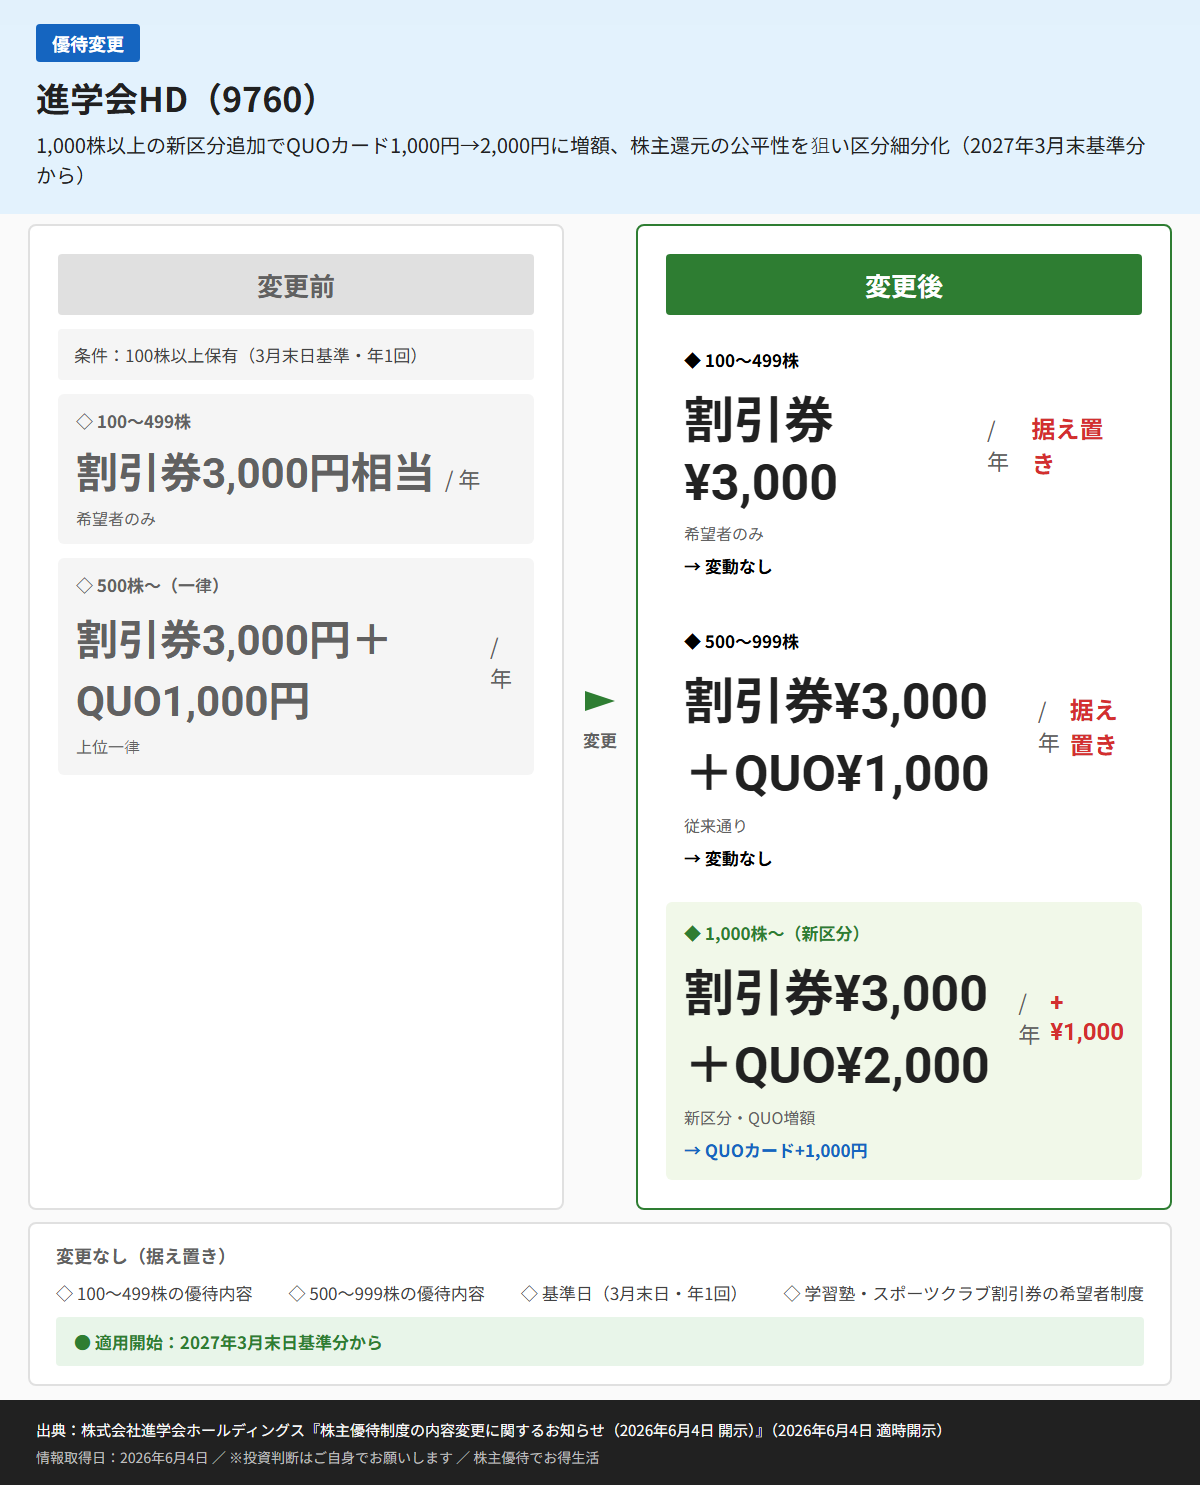1200x1509 pixels.
Task: Click the 500〜999株の優待内容 item
Action: [x=386, y=1294]
